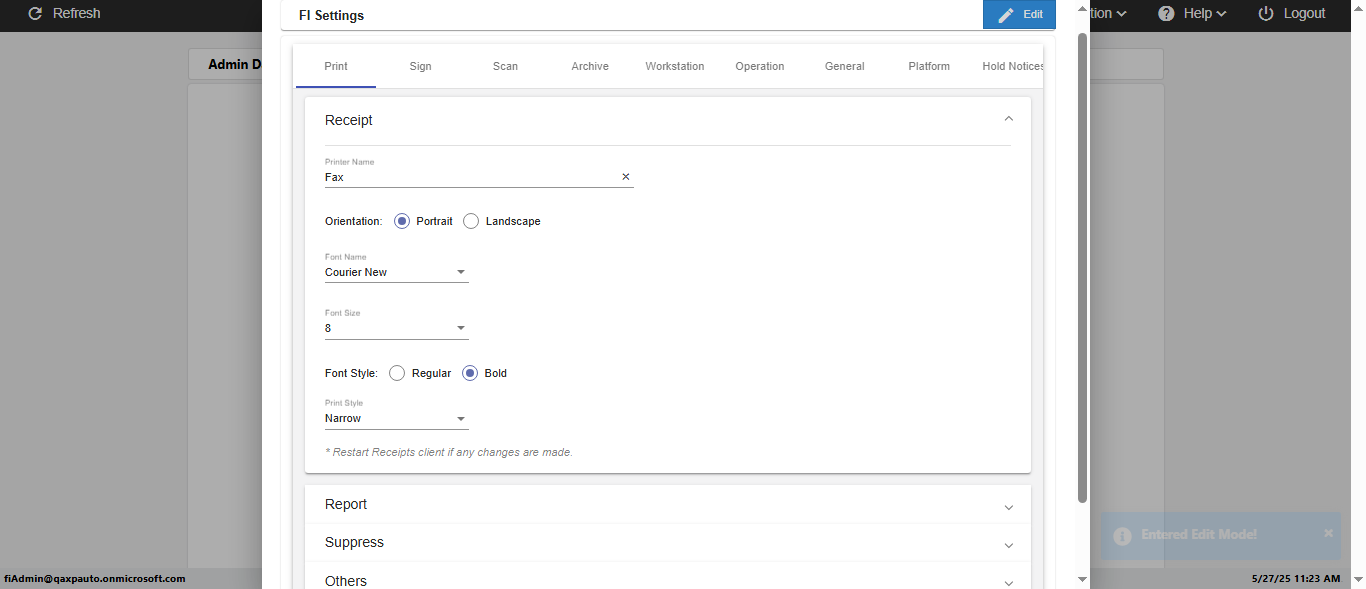Open the Workstation tab

pyautogui.click(x=675, y=66)
